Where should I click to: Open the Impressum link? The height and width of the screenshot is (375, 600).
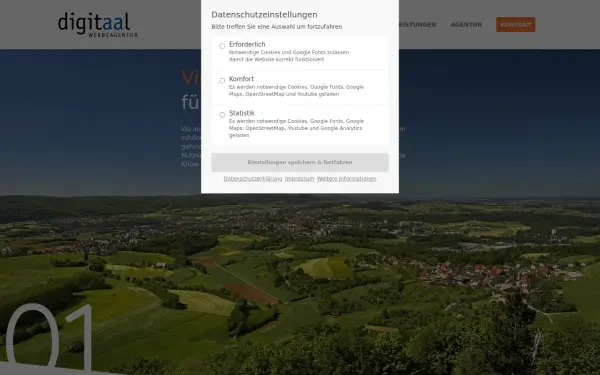pyautogui.click(x=300, y=179)
